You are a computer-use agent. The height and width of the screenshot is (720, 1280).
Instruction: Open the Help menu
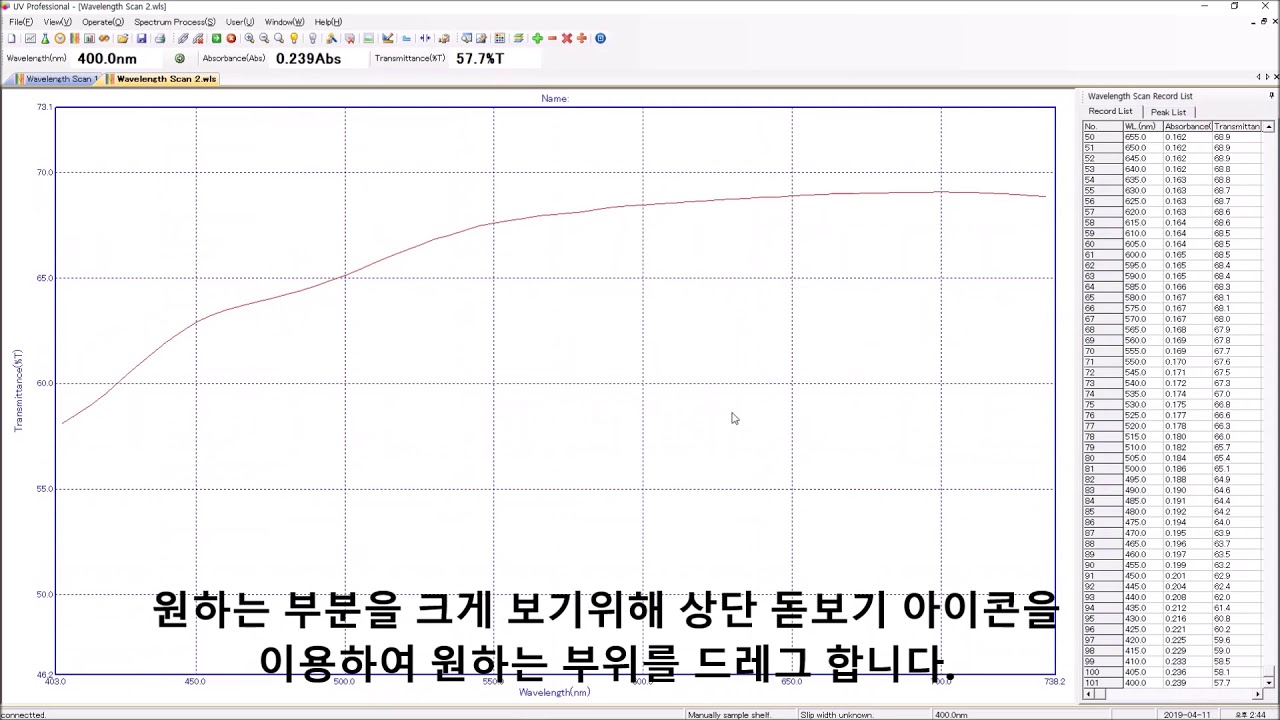pyautogui.click(x=328, y=22)
